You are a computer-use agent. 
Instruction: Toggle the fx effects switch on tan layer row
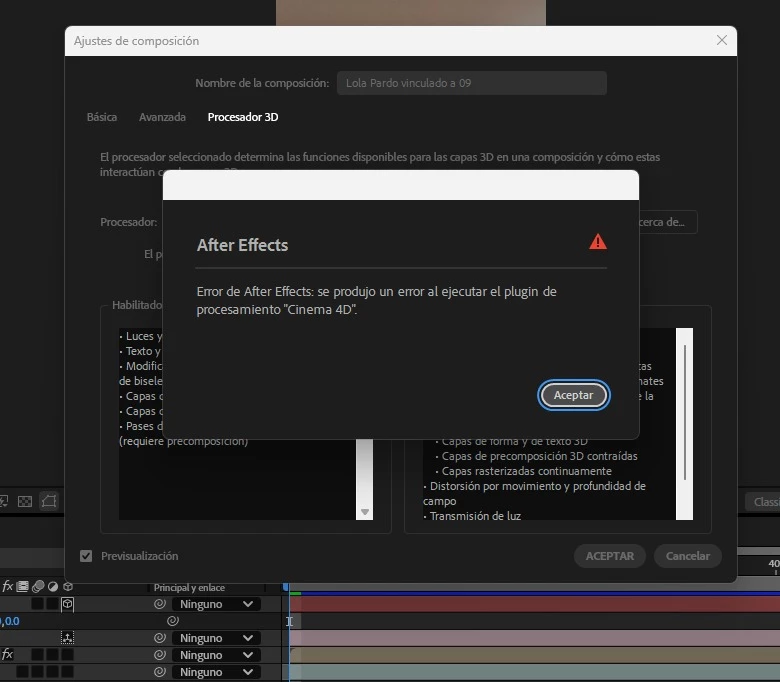click(x=7, y=654)
